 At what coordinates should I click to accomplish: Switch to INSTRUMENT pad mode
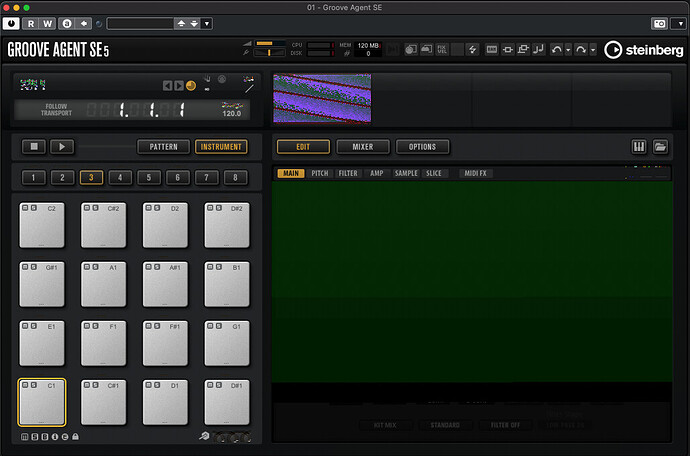[221, 147]
